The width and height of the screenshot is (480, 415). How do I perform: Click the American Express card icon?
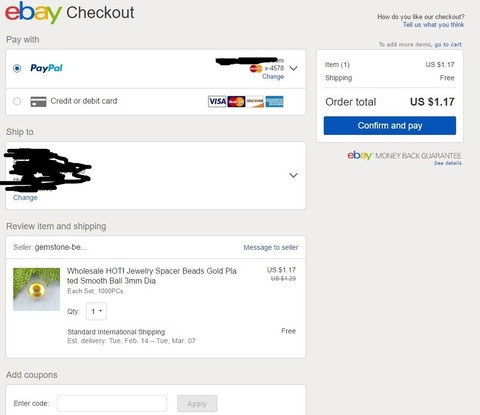[274, 101]
